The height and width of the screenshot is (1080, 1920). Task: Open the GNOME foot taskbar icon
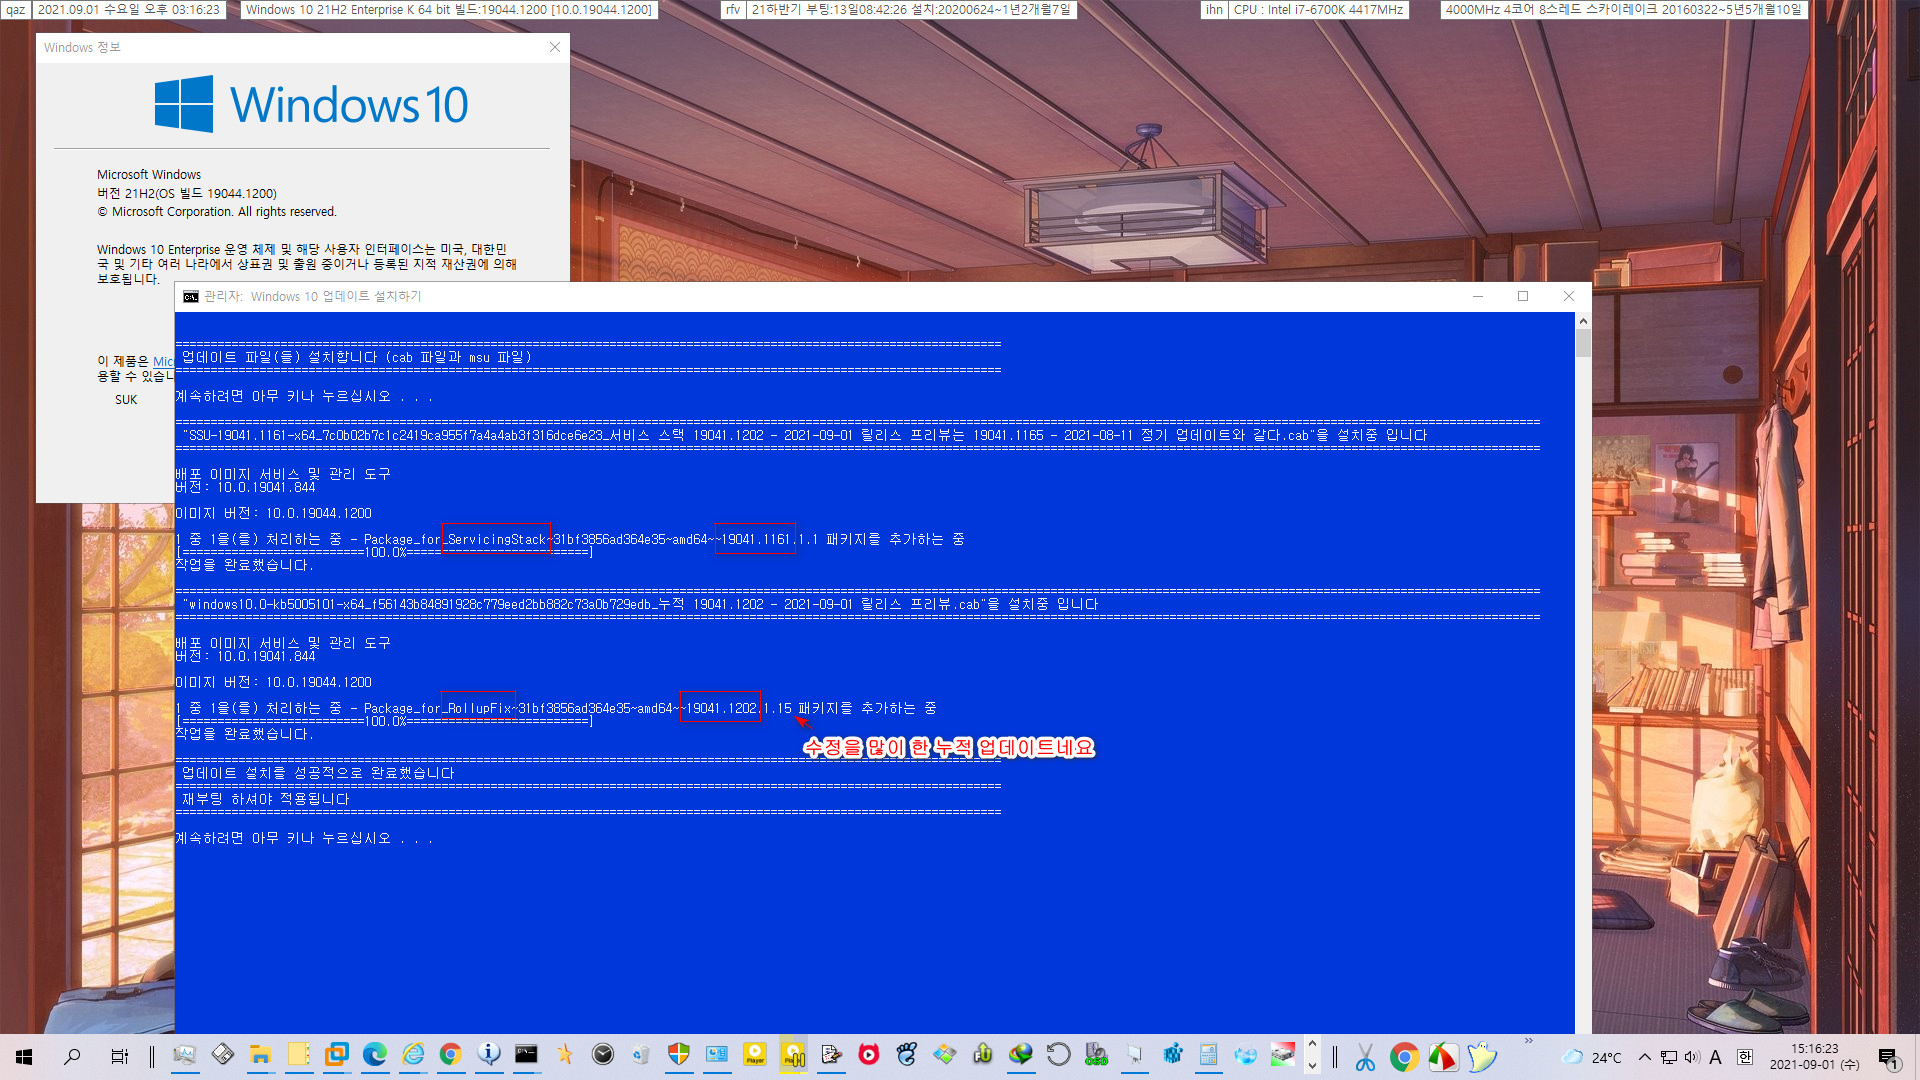[x=907, y=1054]
